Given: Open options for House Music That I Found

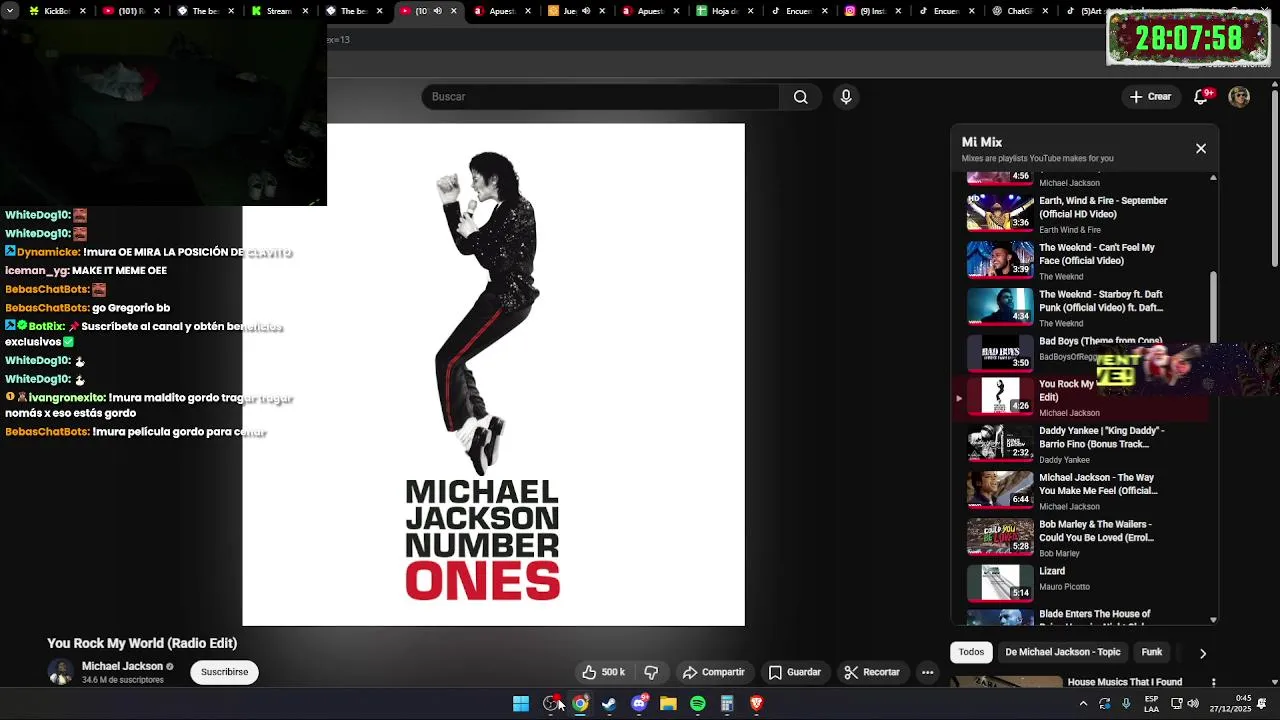Looking at the screenshot, I should (1213, 682).
